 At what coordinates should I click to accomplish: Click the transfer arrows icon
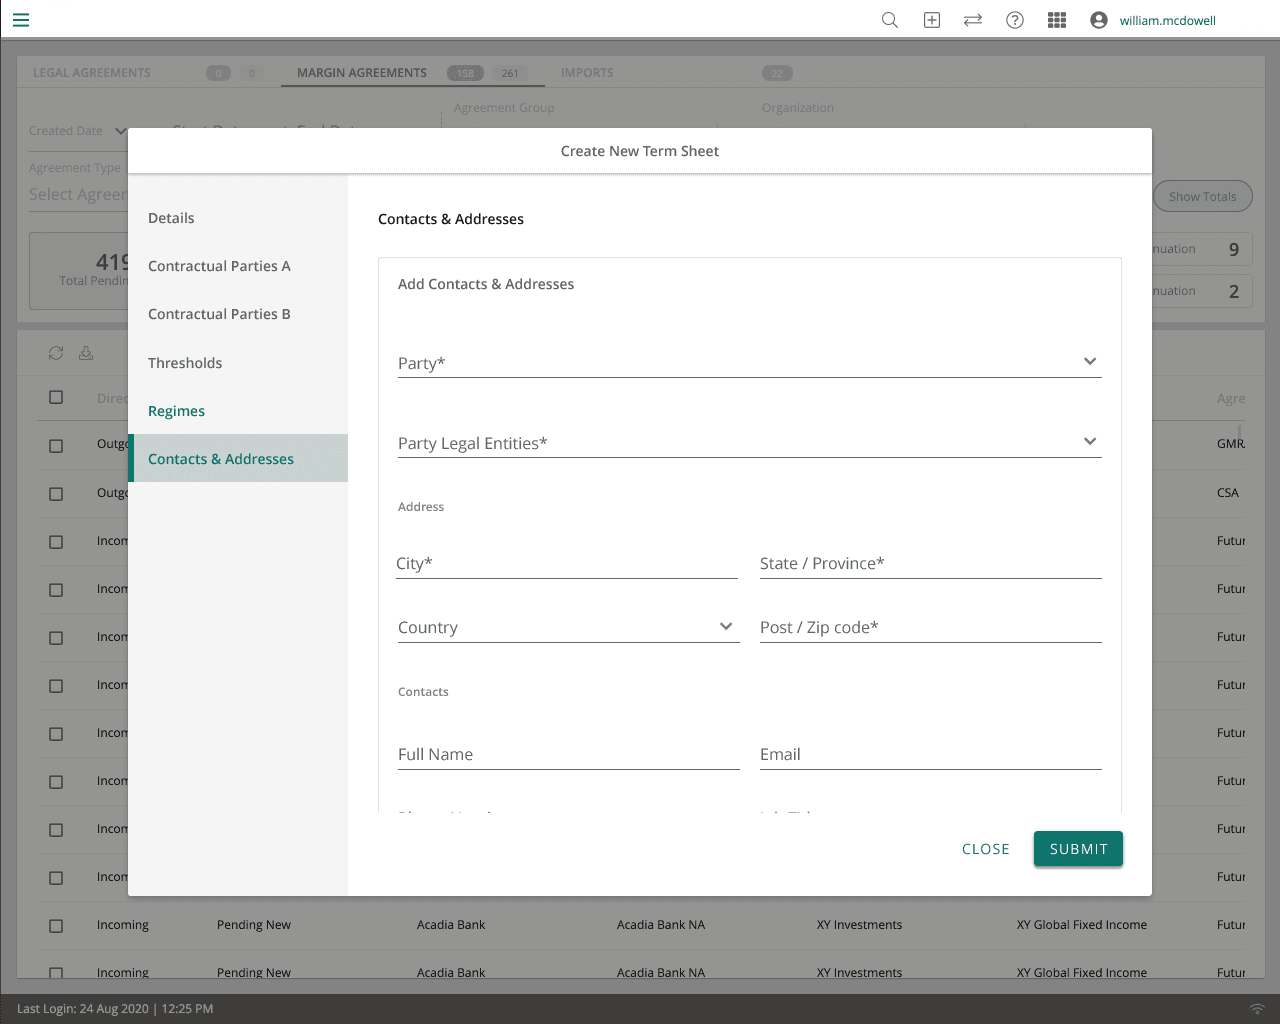pyautogui.click(x=972, y=20)
